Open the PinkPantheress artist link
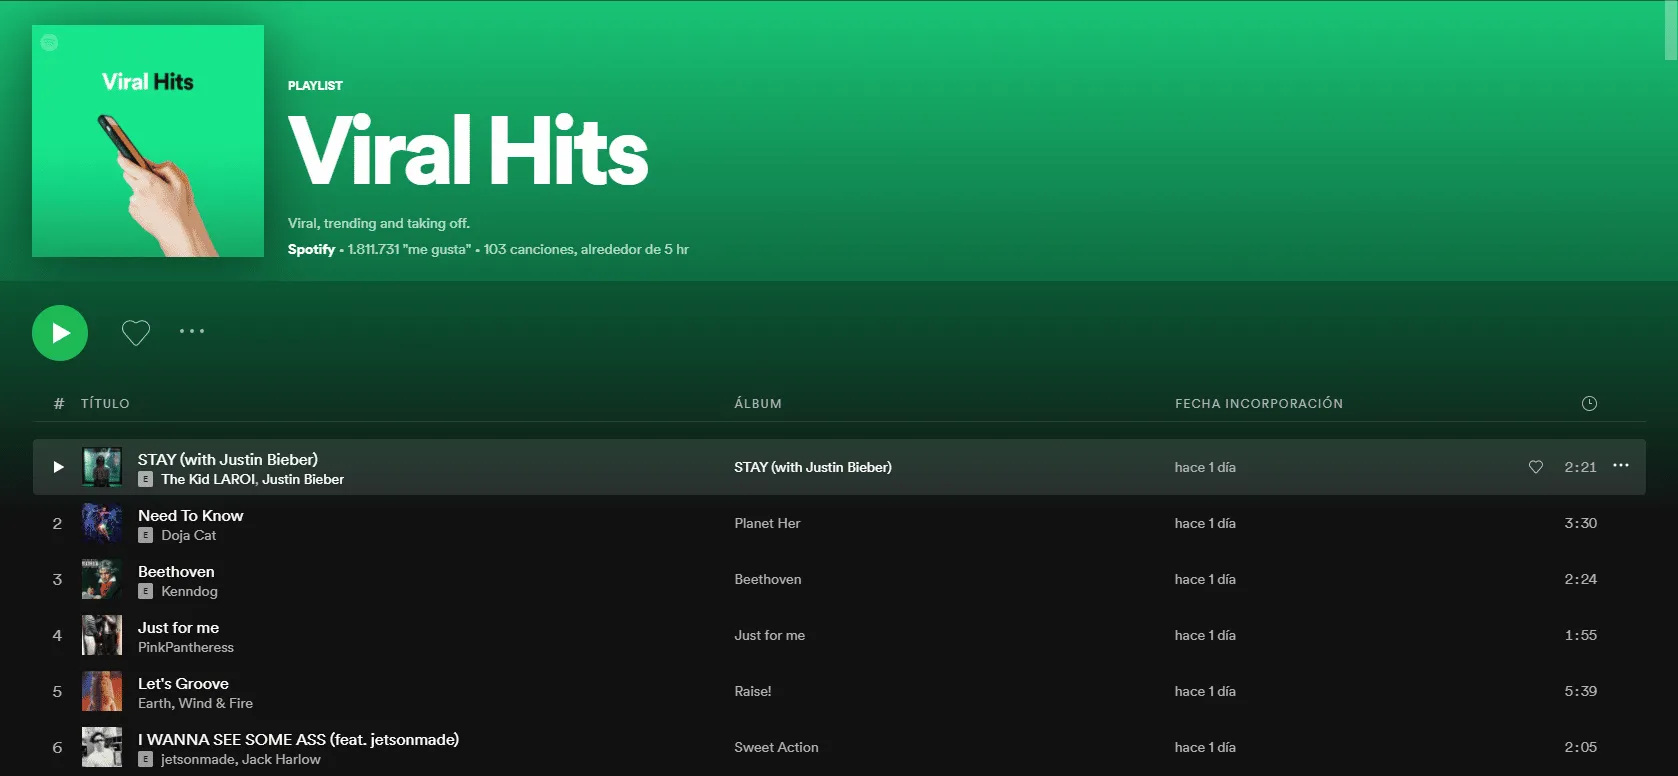Viewport: 1678px width, 776px height. pos(186,647)
